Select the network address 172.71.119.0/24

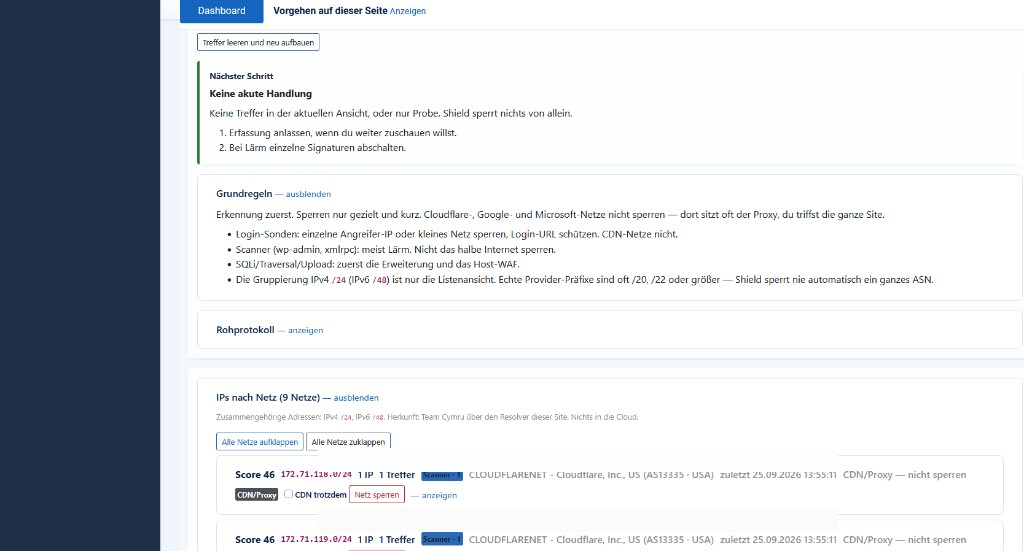(316, 539)
